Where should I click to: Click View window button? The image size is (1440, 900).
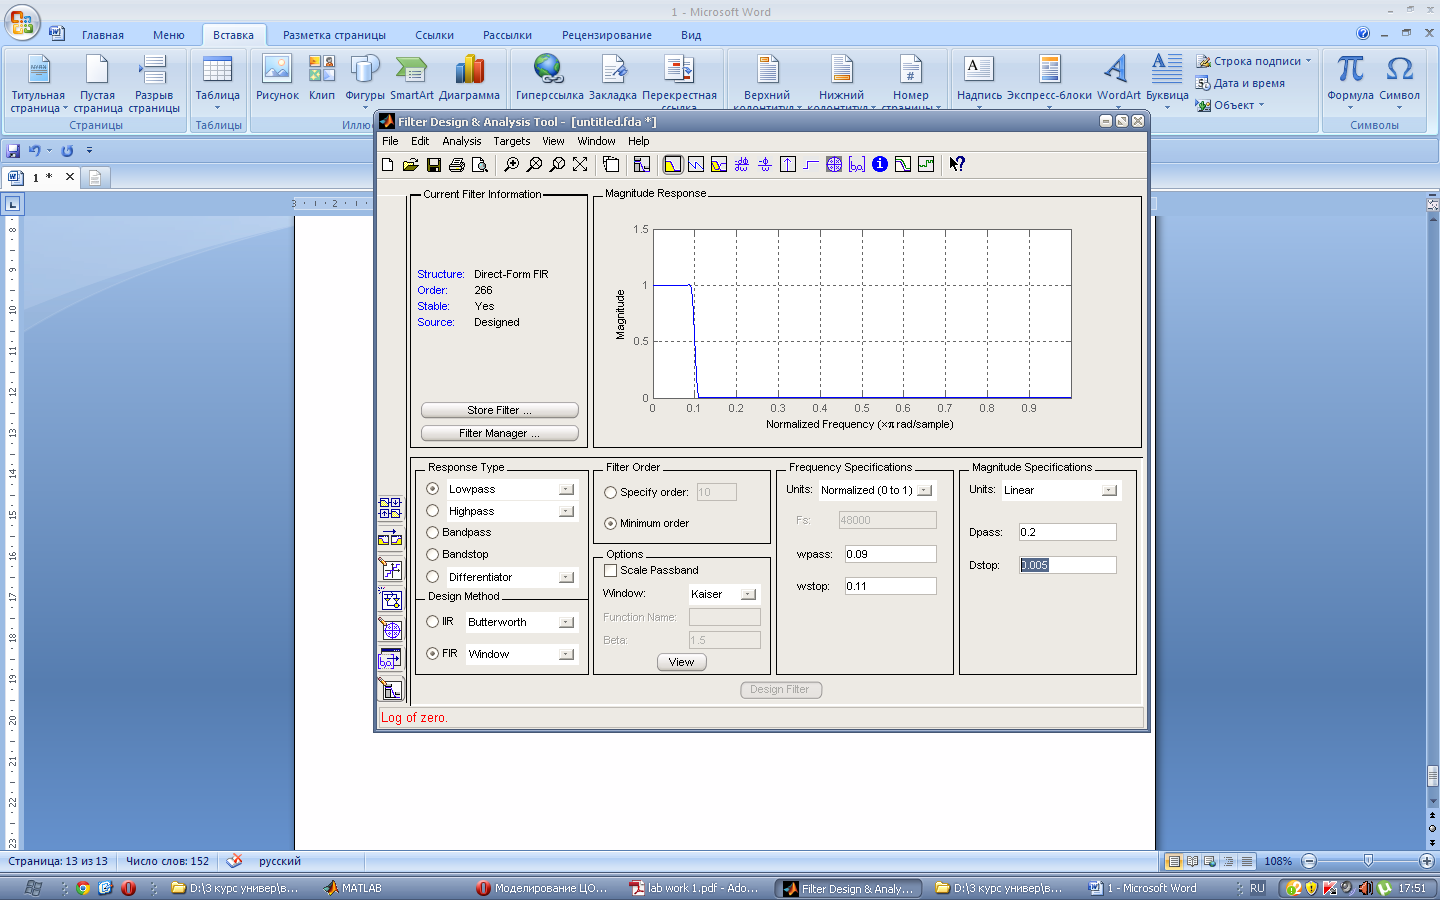coord(682,663)
